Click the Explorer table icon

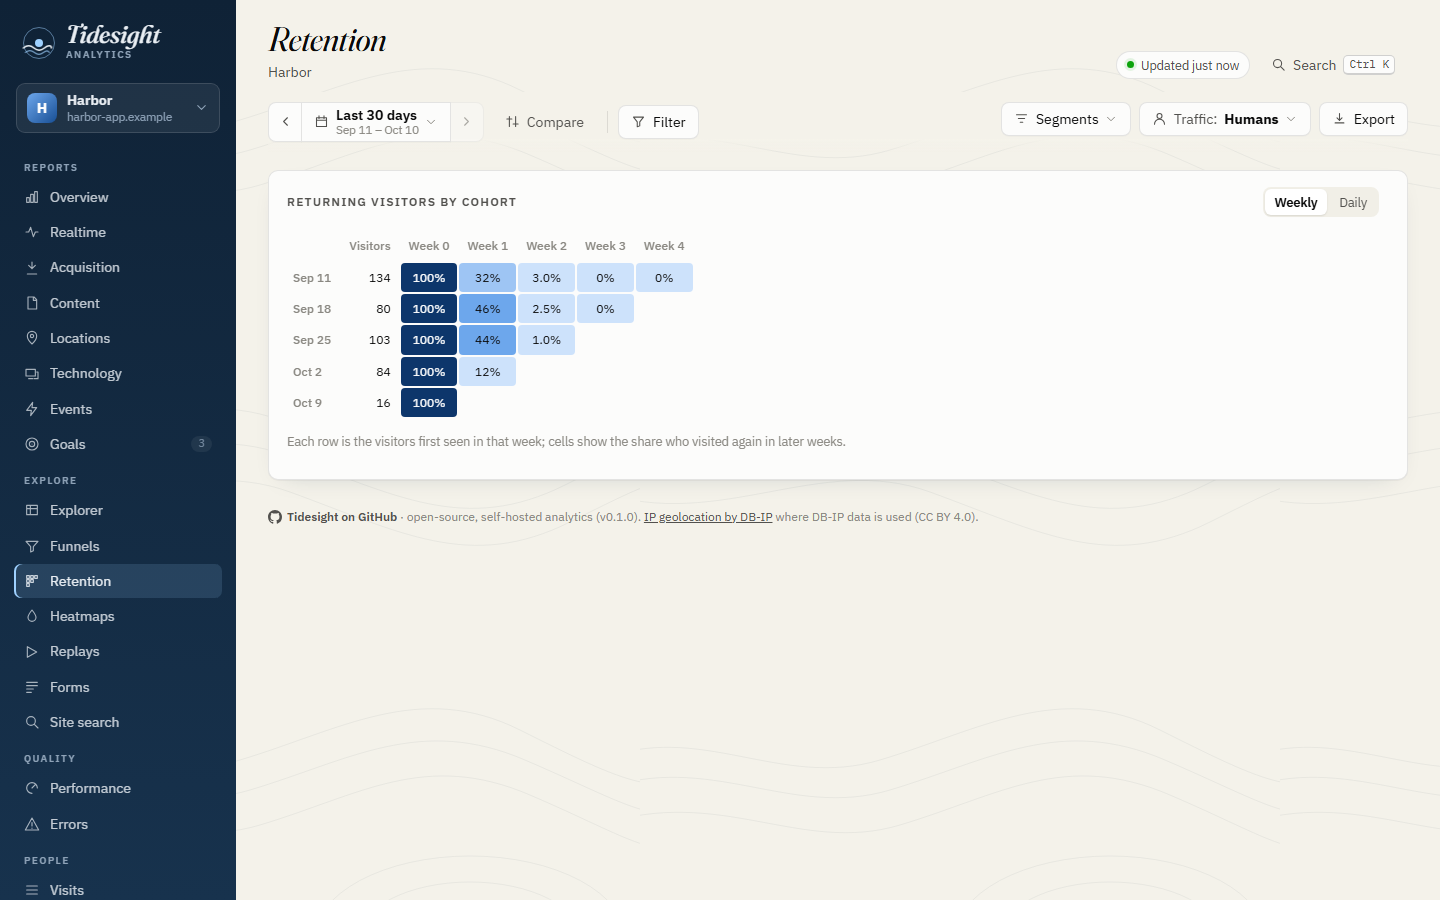point(32,510)
